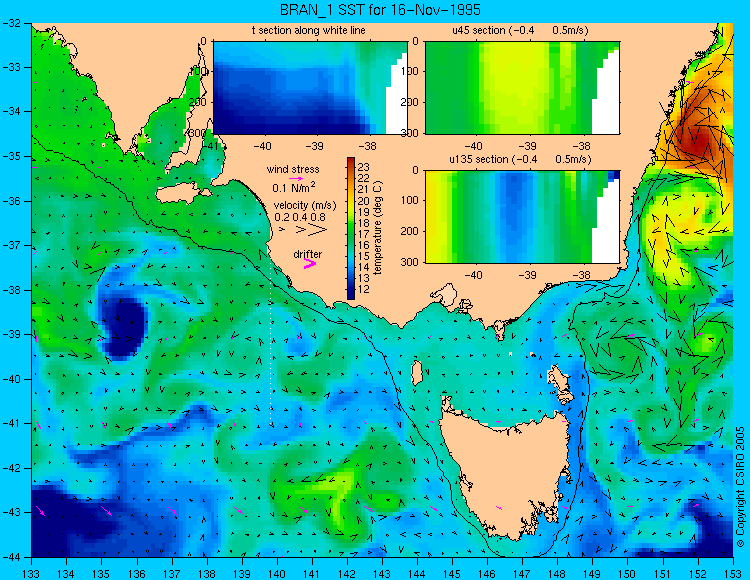The height and width of the screenshot is (580, 750).
Task: Click the 'temperature (deg C)' colorbar label
Action: coord(378,228)
